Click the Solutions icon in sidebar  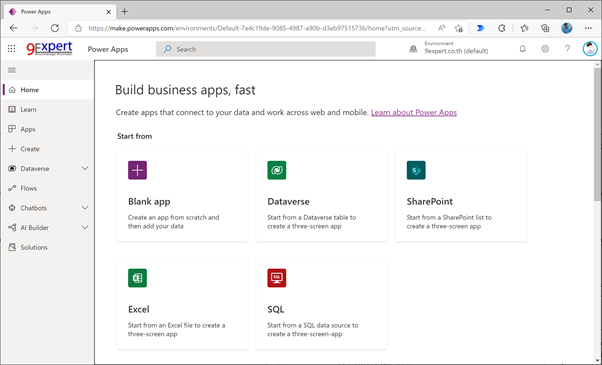click(12, 247)
